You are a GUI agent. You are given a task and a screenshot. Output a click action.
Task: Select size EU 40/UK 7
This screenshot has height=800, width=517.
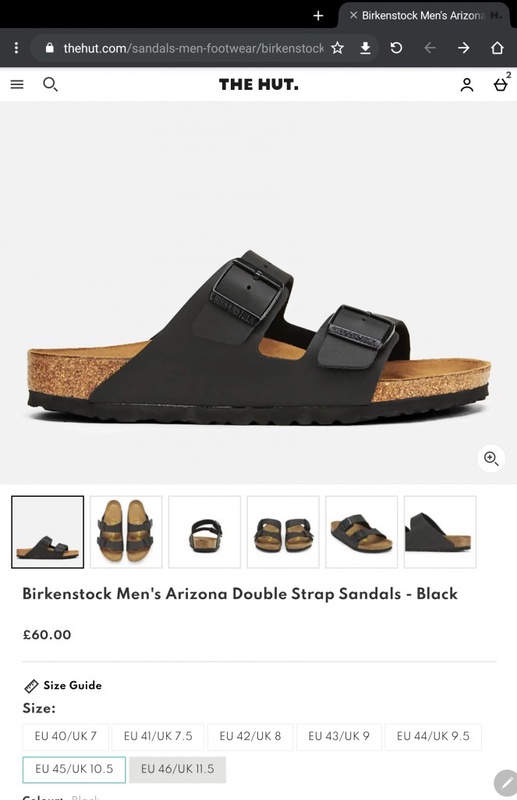[66, 736]
